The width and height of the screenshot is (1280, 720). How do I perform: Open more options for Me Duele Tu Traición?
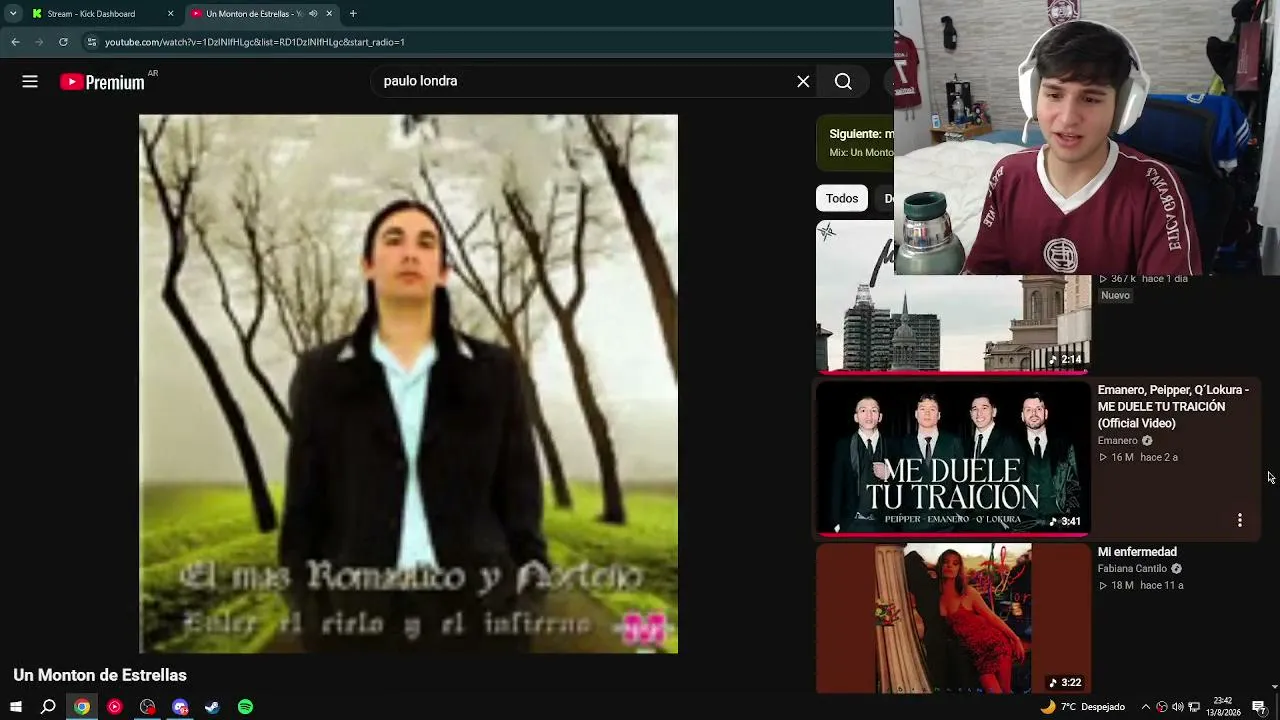[1240, 520]
